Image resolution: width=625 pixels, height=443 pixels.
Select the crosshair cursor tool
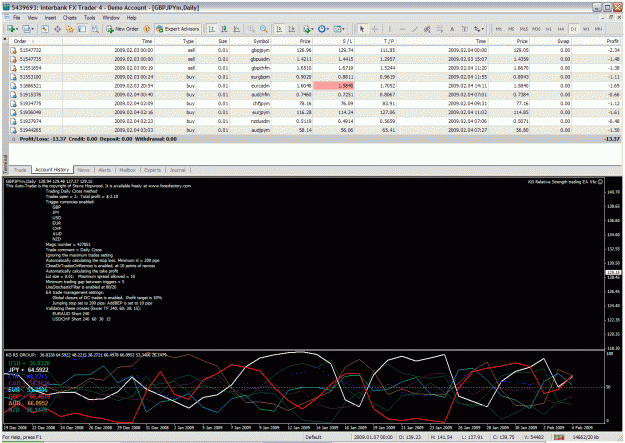[x=374, y=29]
